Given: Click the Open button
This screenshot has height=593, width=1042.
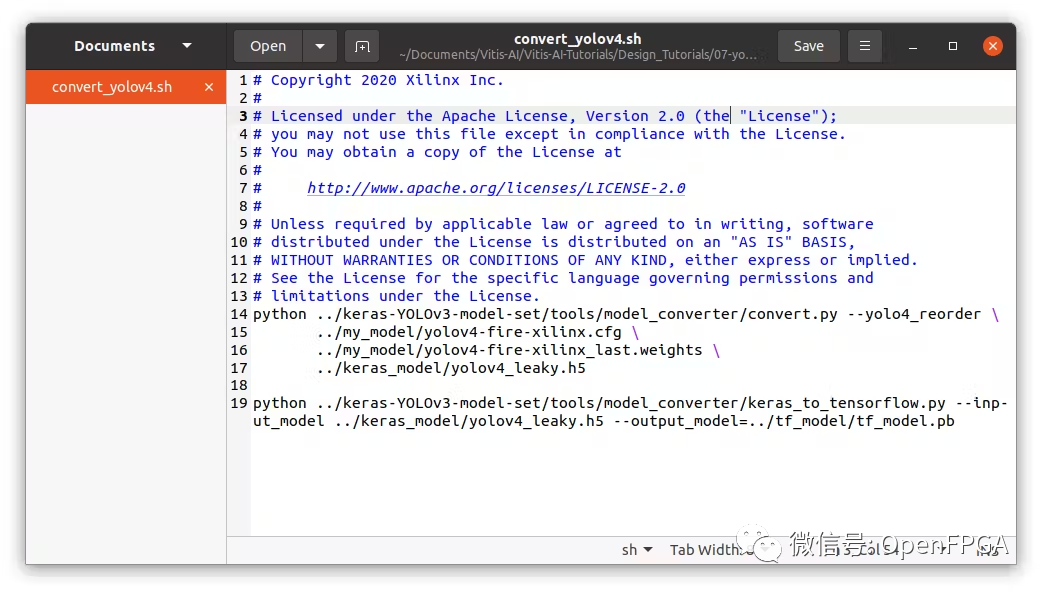Looking at the screenshot, I should (x=268, y=46).
